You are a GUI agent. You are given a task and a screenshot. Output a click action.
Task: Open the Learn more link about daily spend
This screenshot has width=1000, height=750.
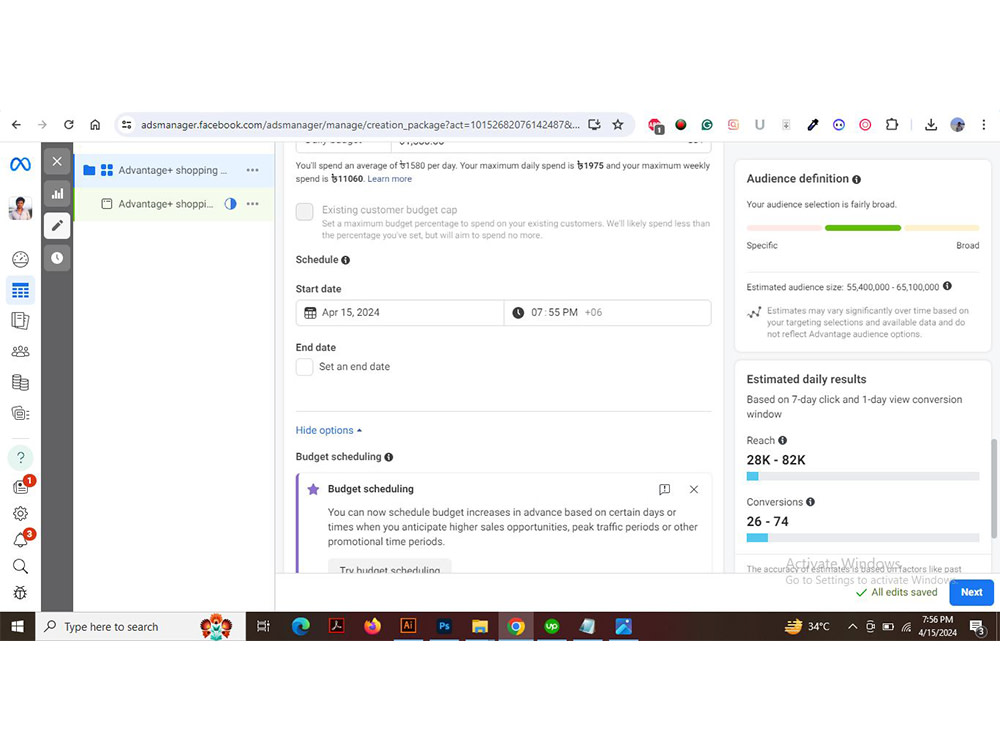389,179
